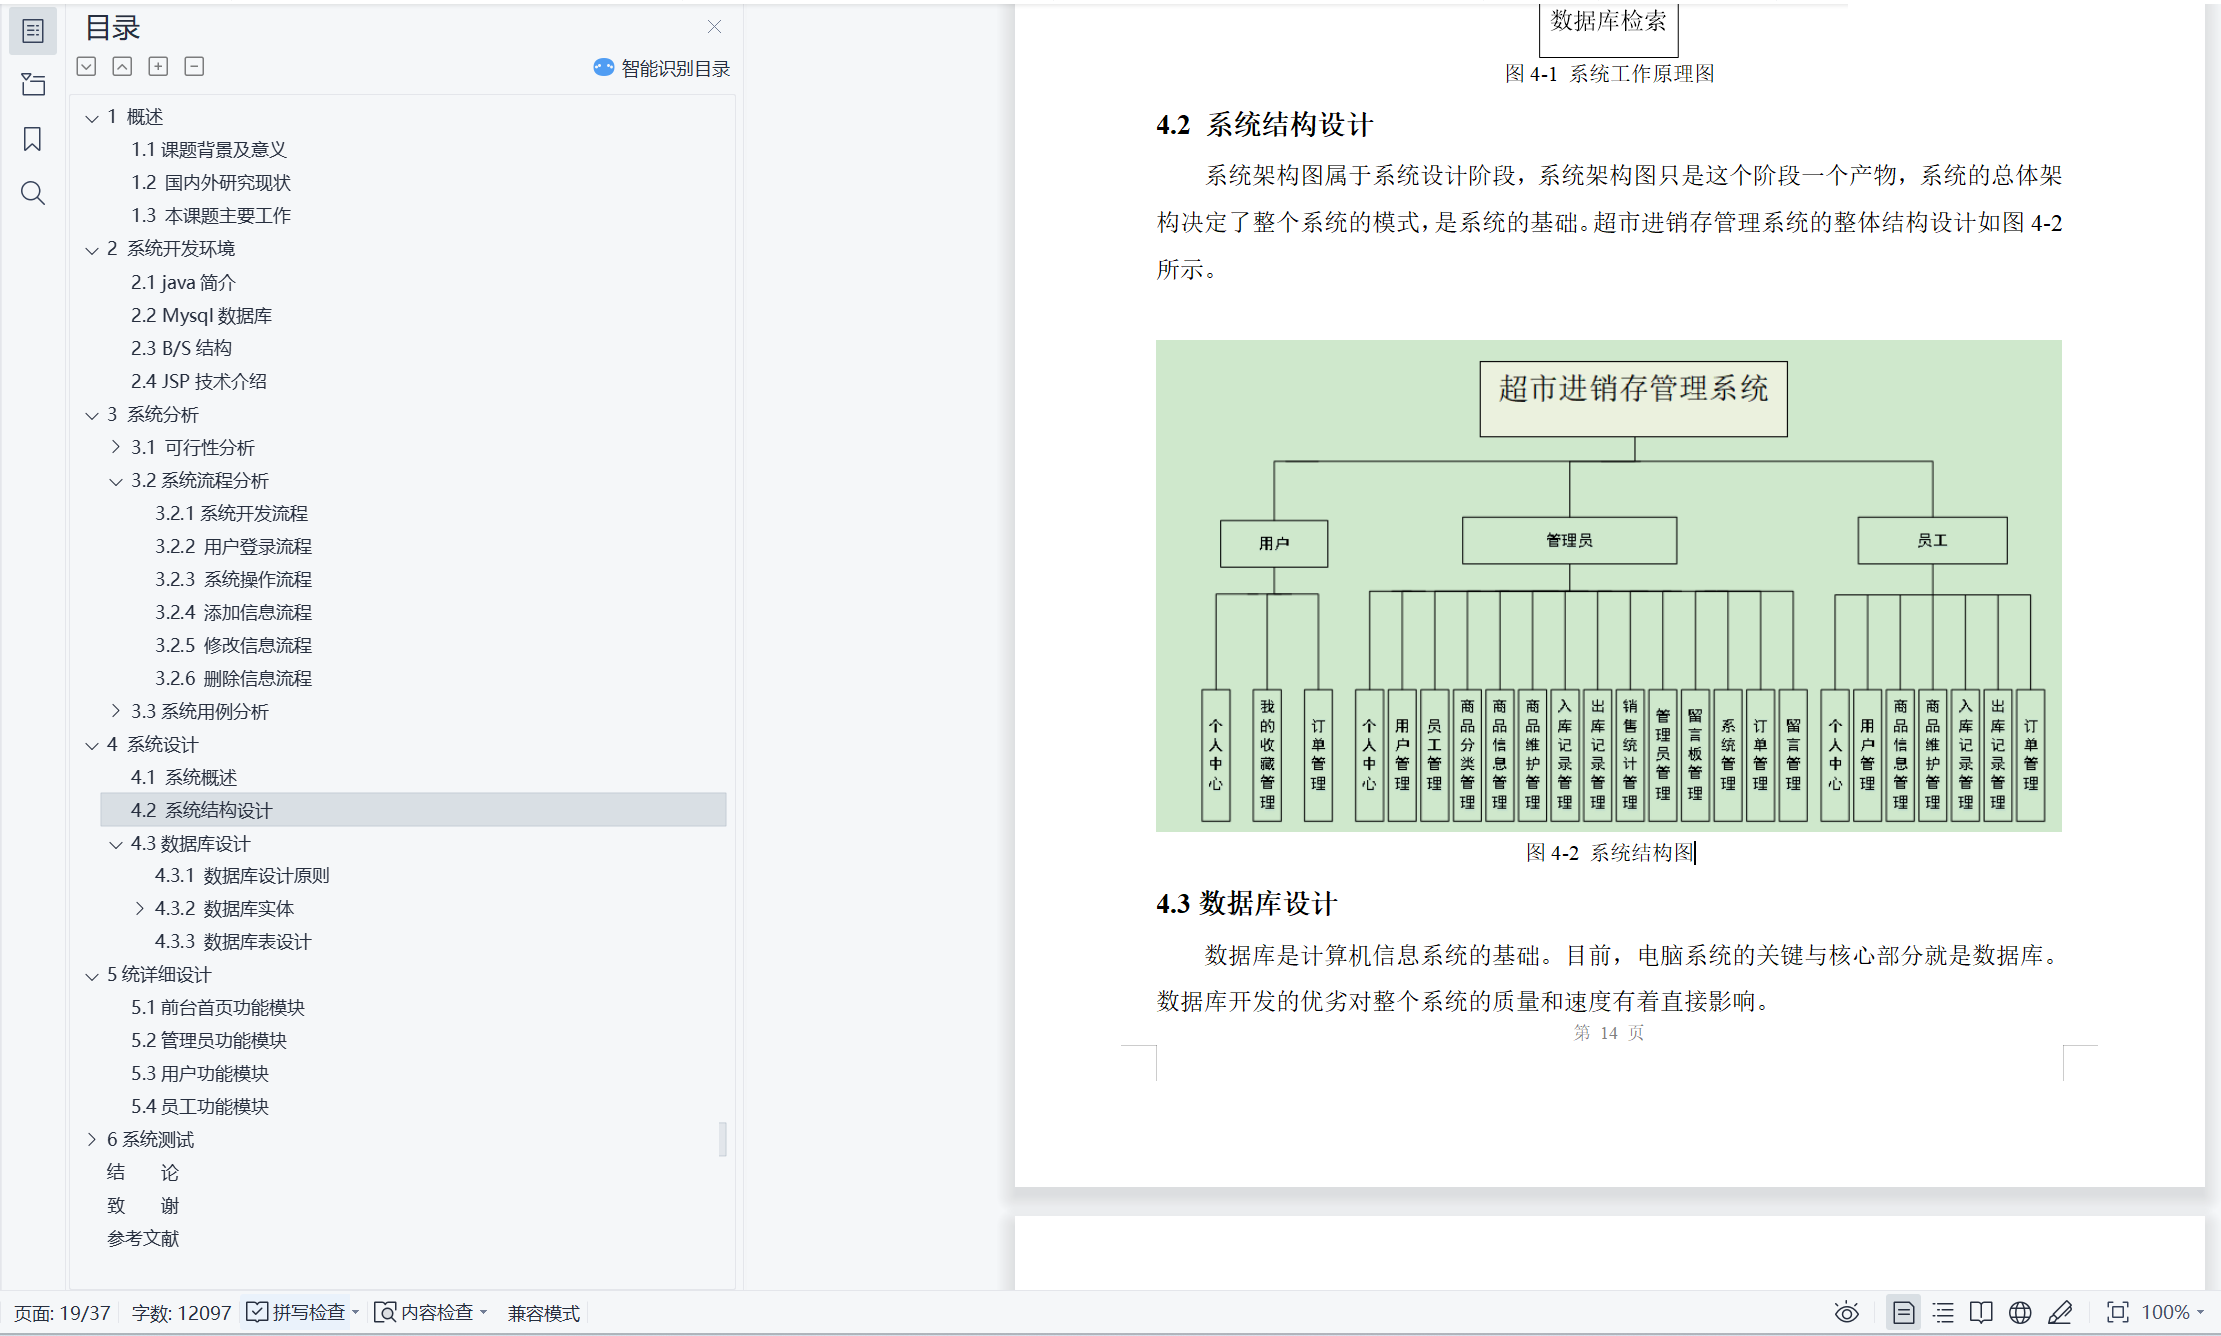Click the chapter navigation icon in sidebar
This screenshot has height=1336, width=2221.
click(x=32, y=85)
